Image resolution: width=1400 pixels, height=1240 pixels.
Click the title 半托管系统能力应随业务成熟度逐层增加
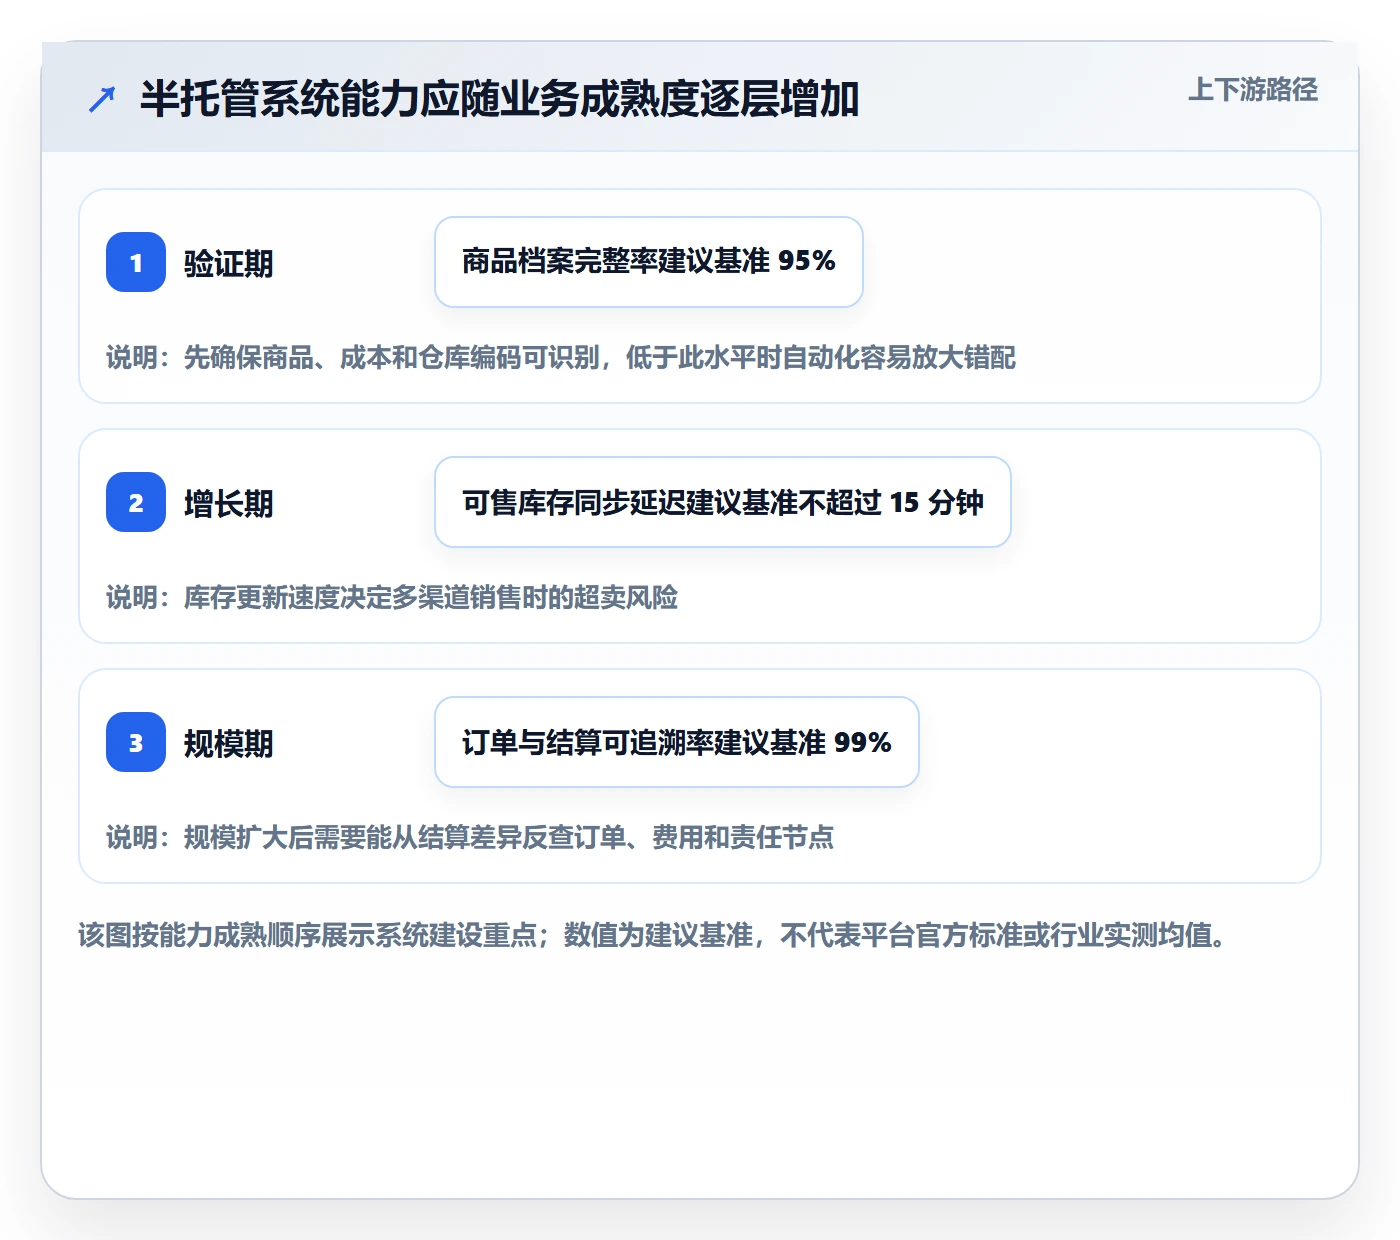pos(500,99)
